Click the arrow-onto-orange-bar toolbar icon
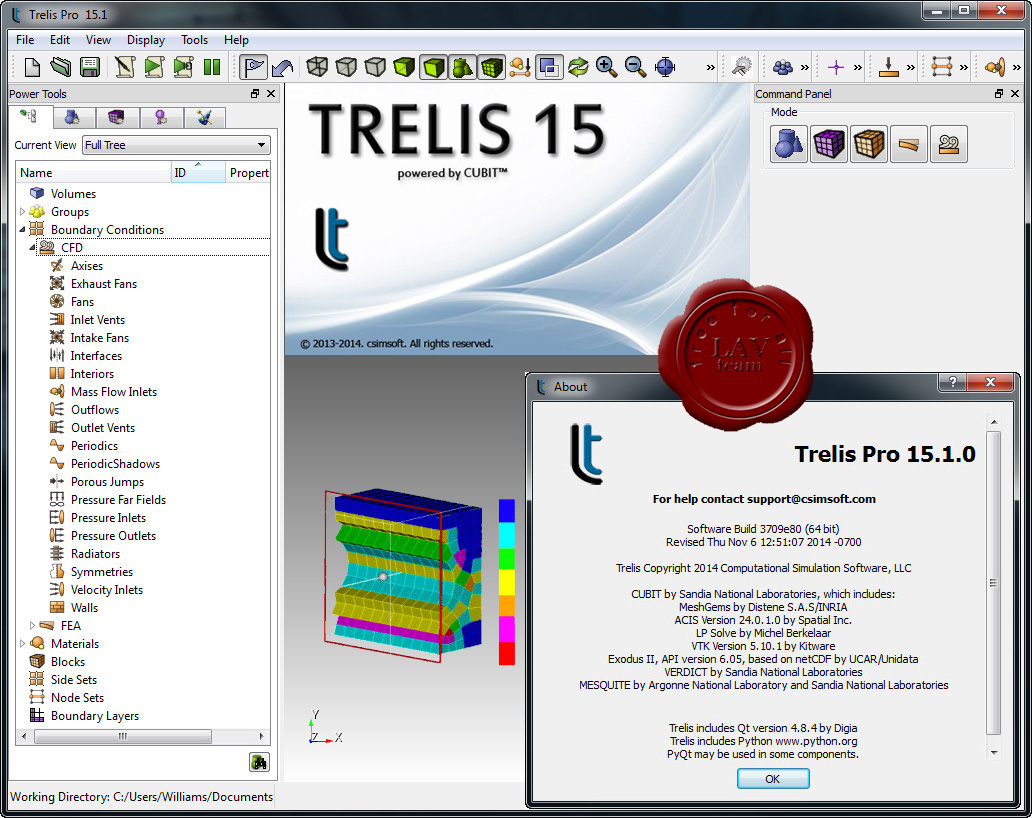Image resolution: width=1032 pixels, height=818 pixels. click(x=889, y=67)
